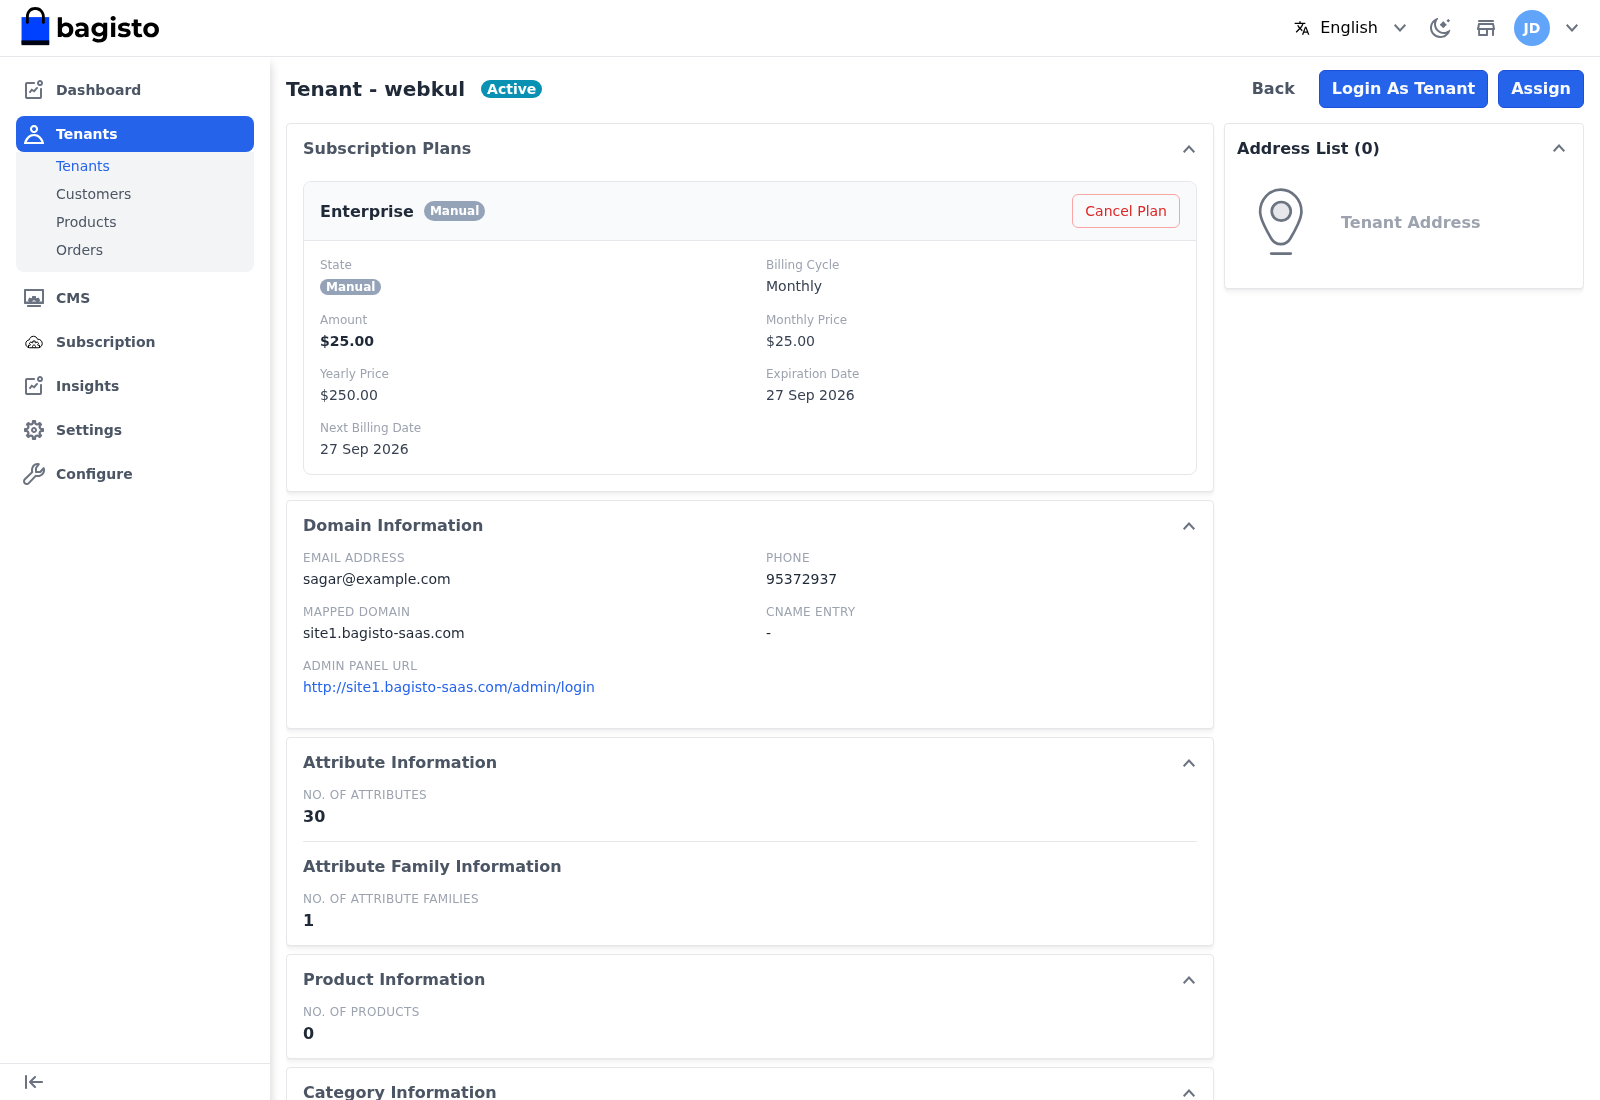The image size is (1600, 1100).
Task: Click the Back button
Action: click(1273, 89)
